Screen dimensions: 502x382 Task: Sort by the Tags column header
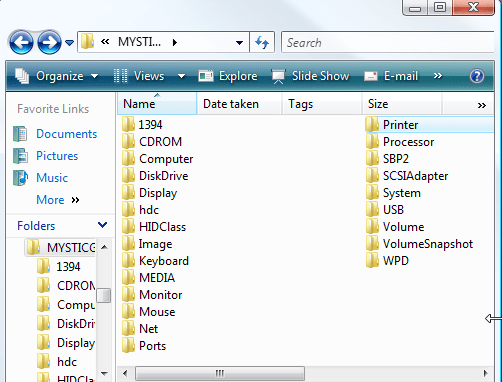coord(322,104)
